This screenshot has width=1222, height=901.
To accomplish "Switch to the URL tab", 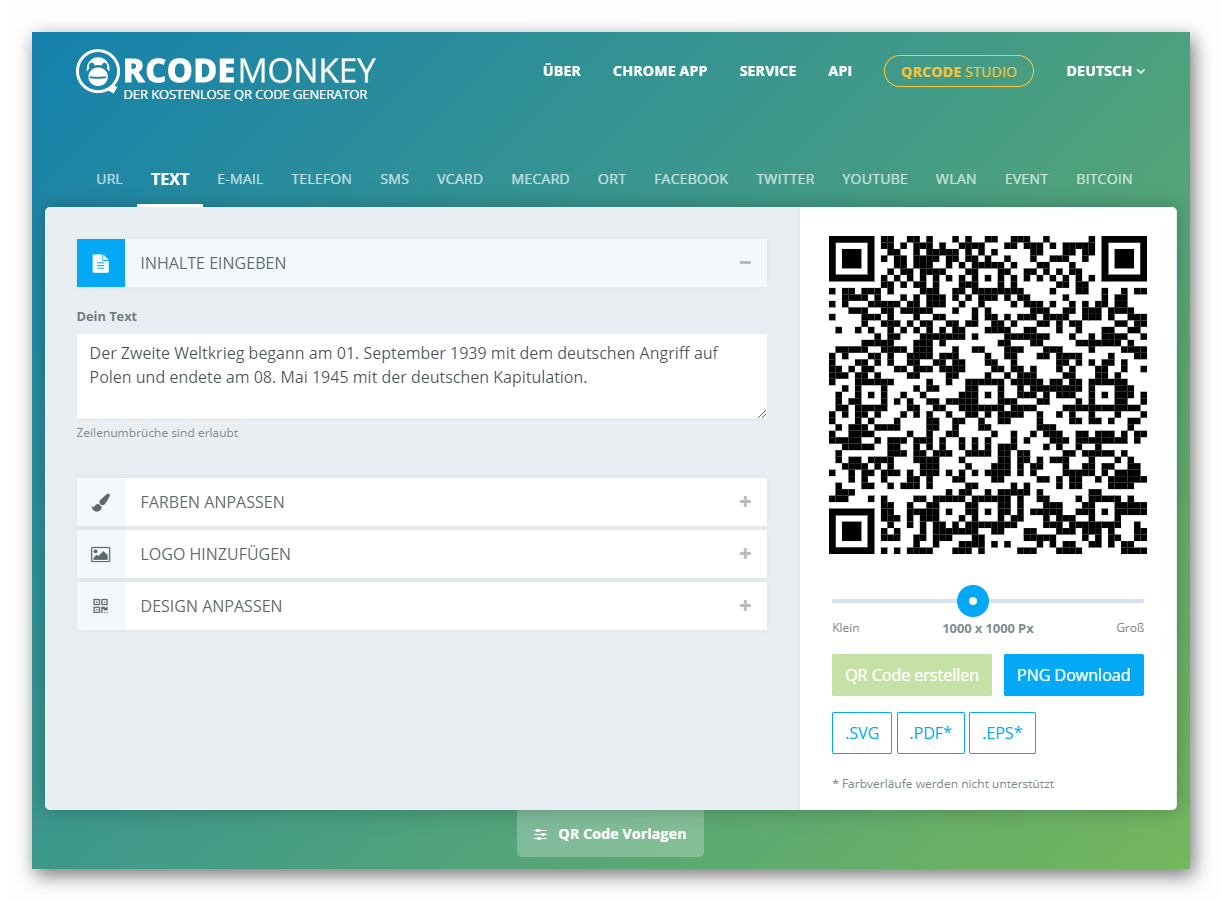I will tap(110, 179).
